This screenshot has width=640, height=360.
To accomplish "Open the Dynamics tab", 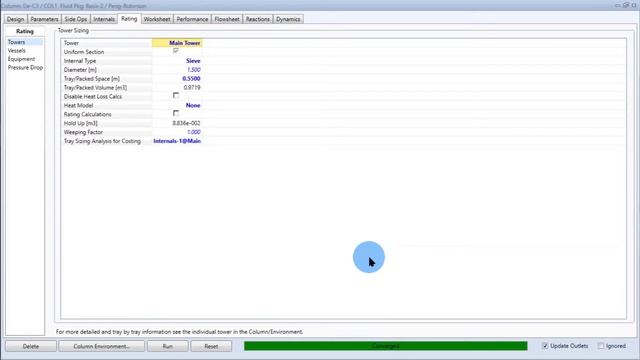I will pos(288,19).
